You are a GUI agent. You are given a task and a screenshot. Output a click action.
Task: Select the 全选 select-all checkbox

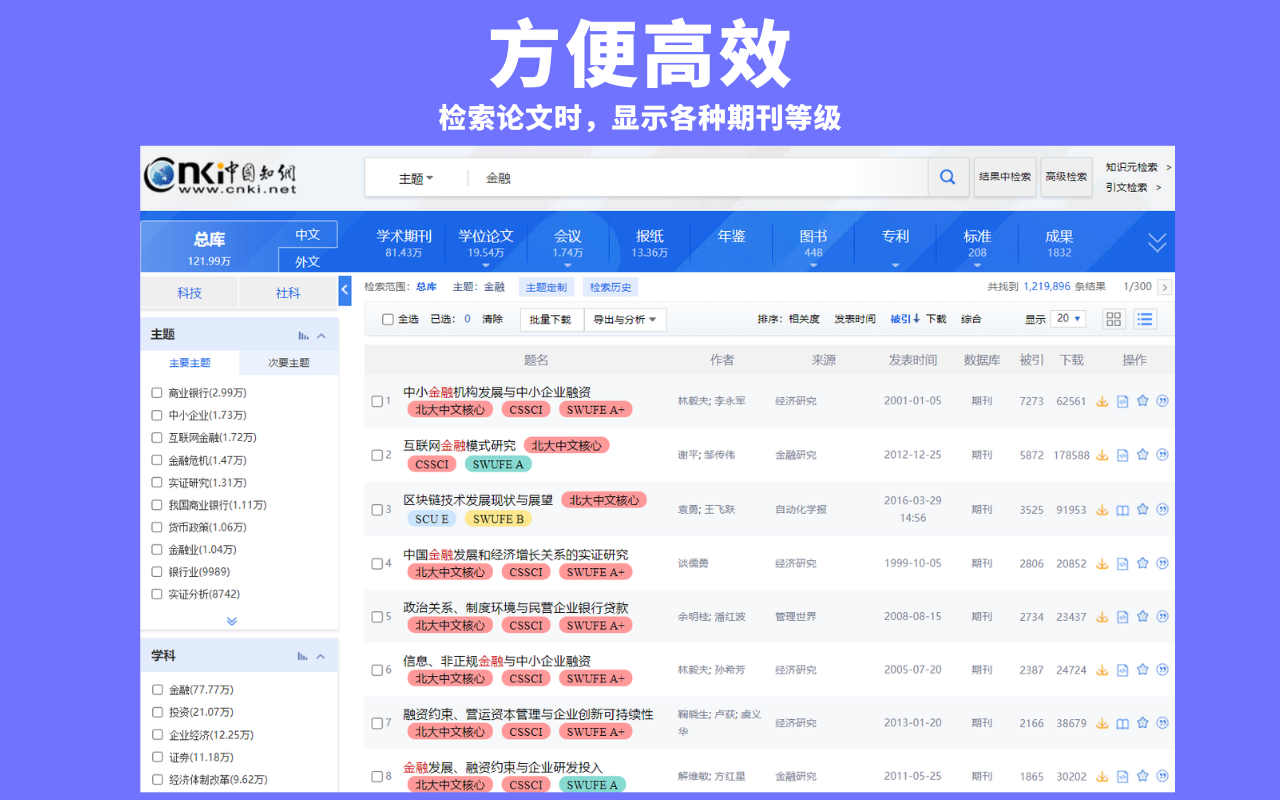(387, 319)
